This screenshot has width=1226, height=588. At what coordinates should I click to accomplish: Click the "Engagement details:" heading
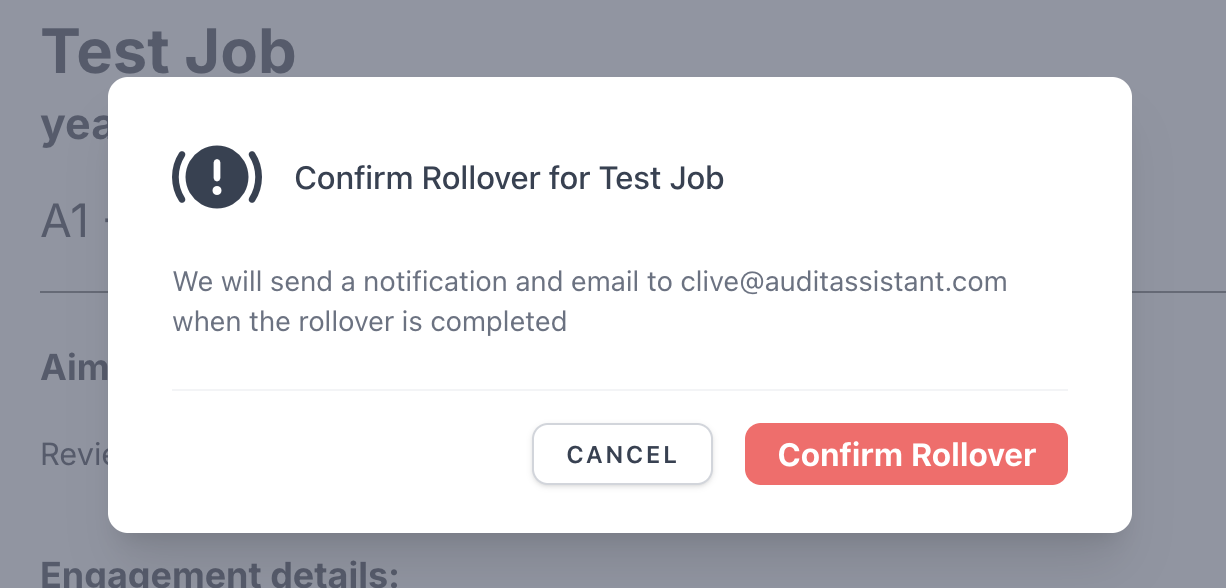pyautogui.click(x=220, y=574)
